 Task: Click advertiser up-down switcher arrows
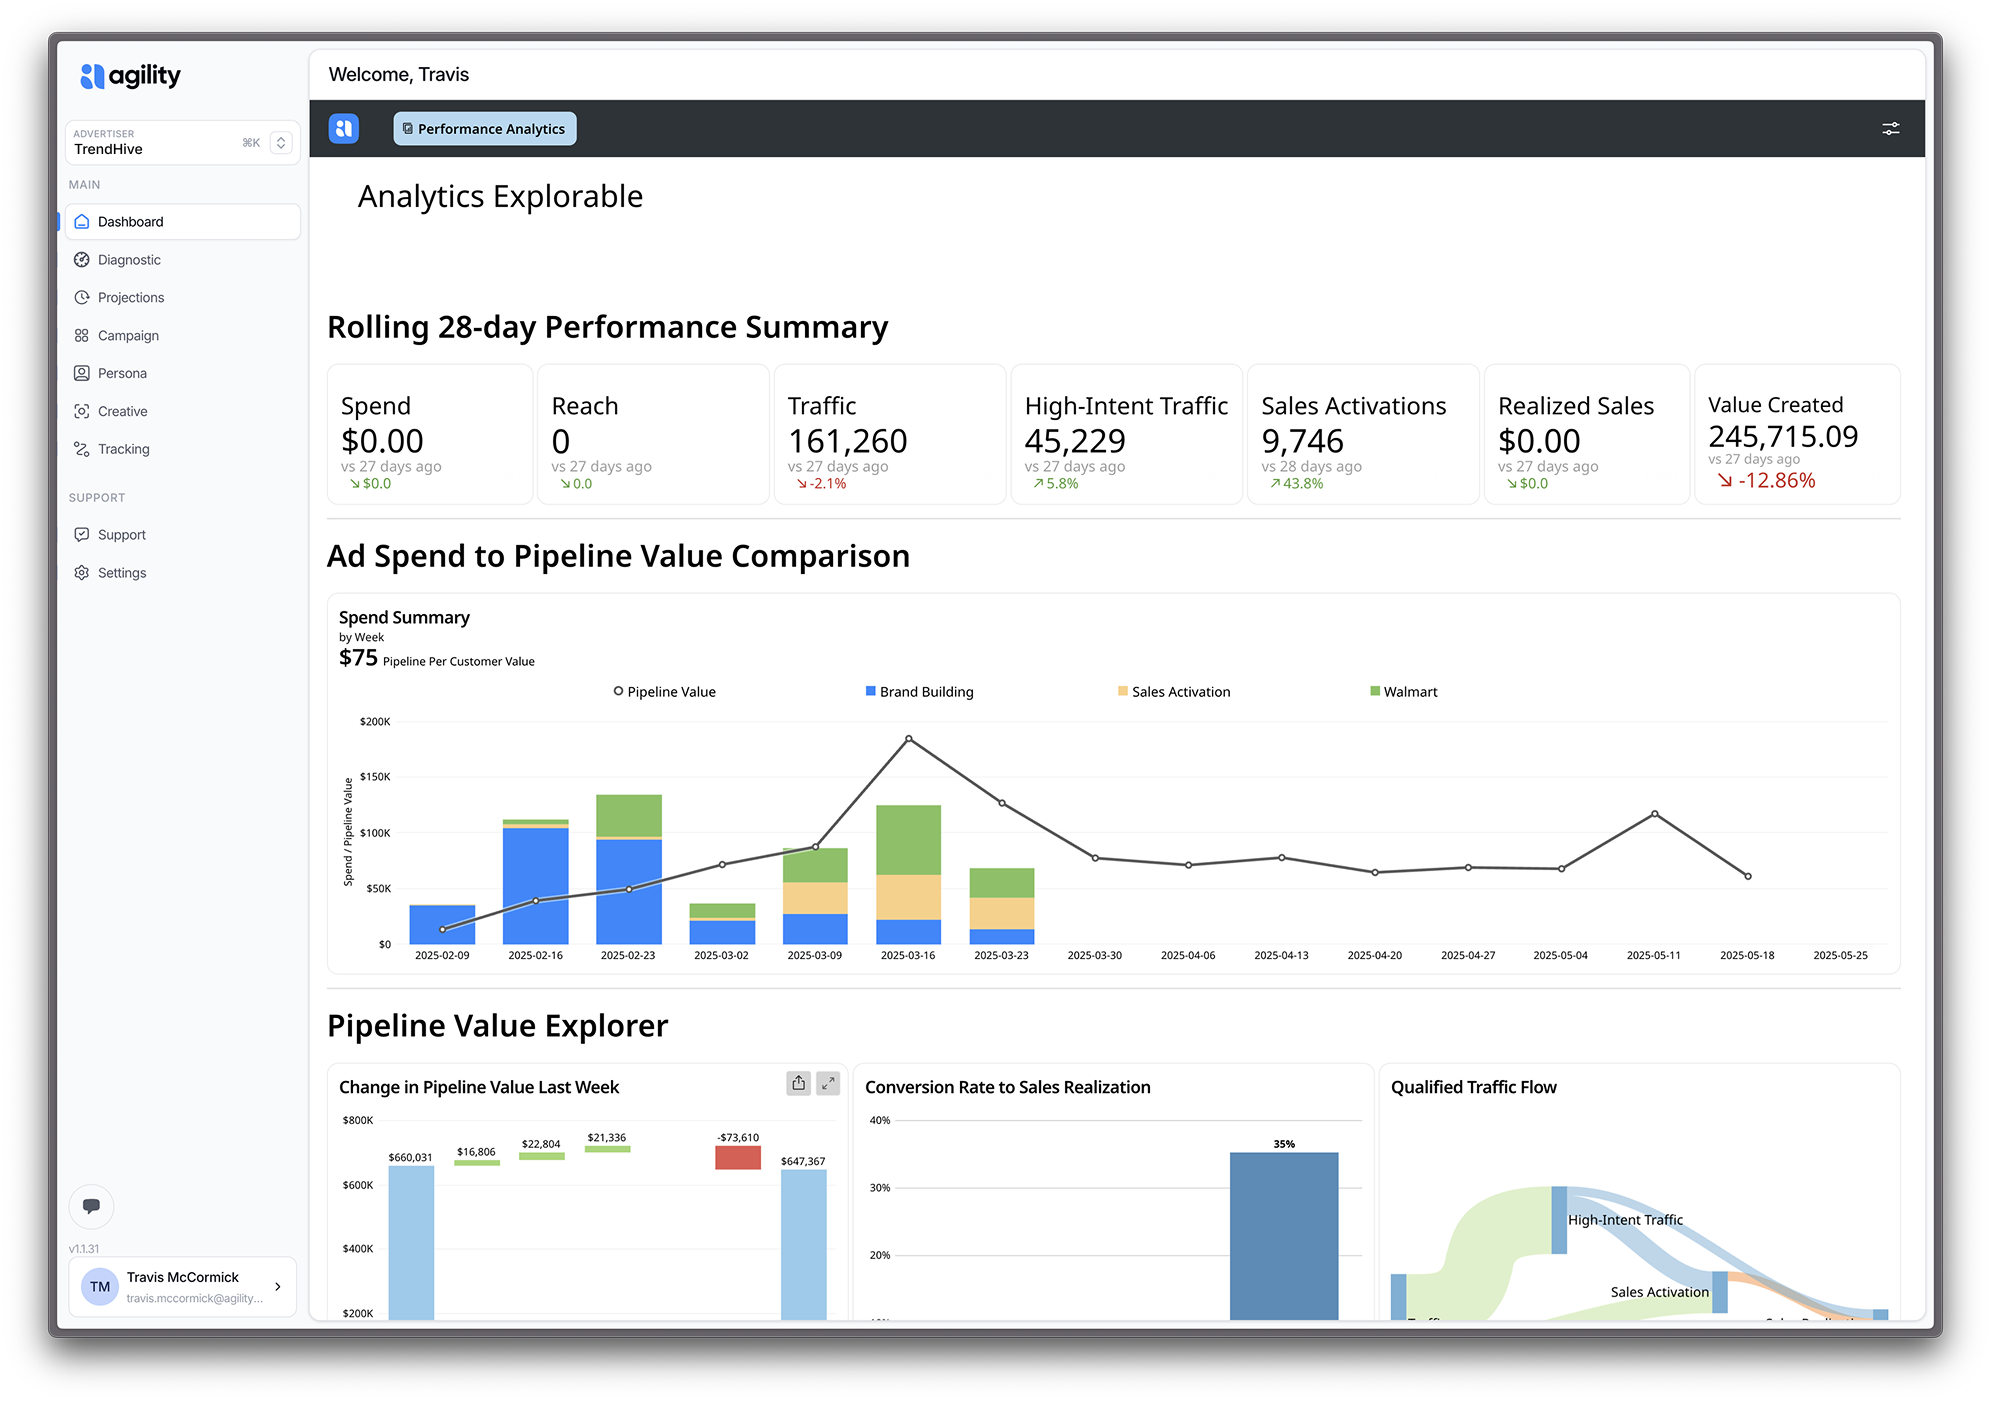tap(281, 143)
